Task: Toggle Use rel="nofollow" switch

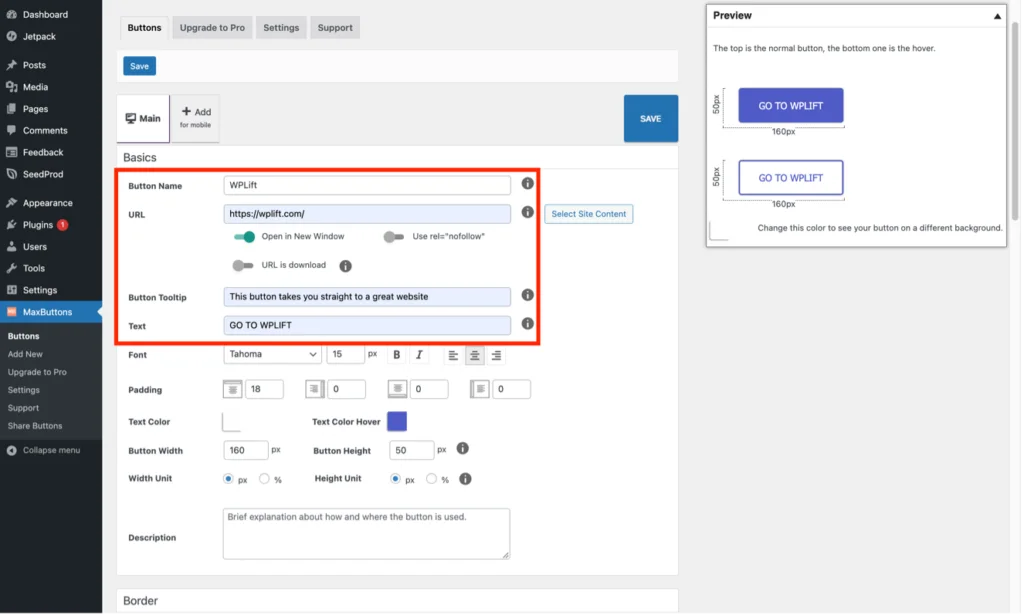Action: [394, 237]
